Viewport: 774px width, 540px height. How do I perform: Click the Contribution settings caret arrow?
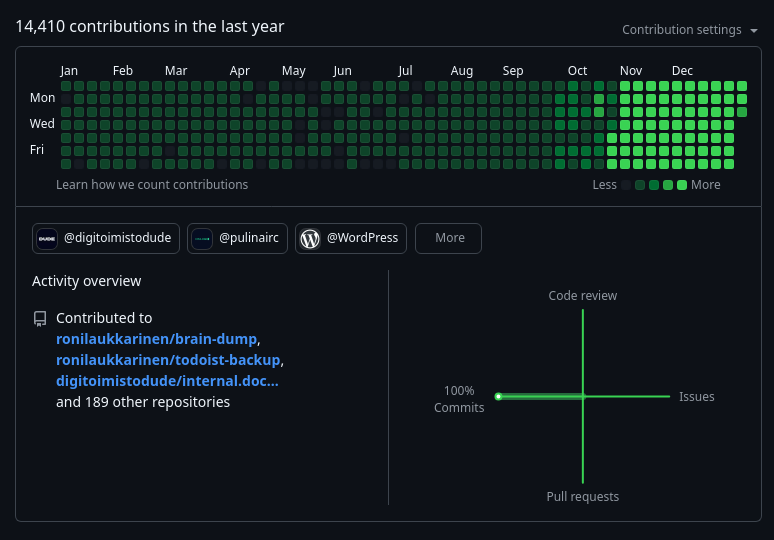[x=754, y=31]
